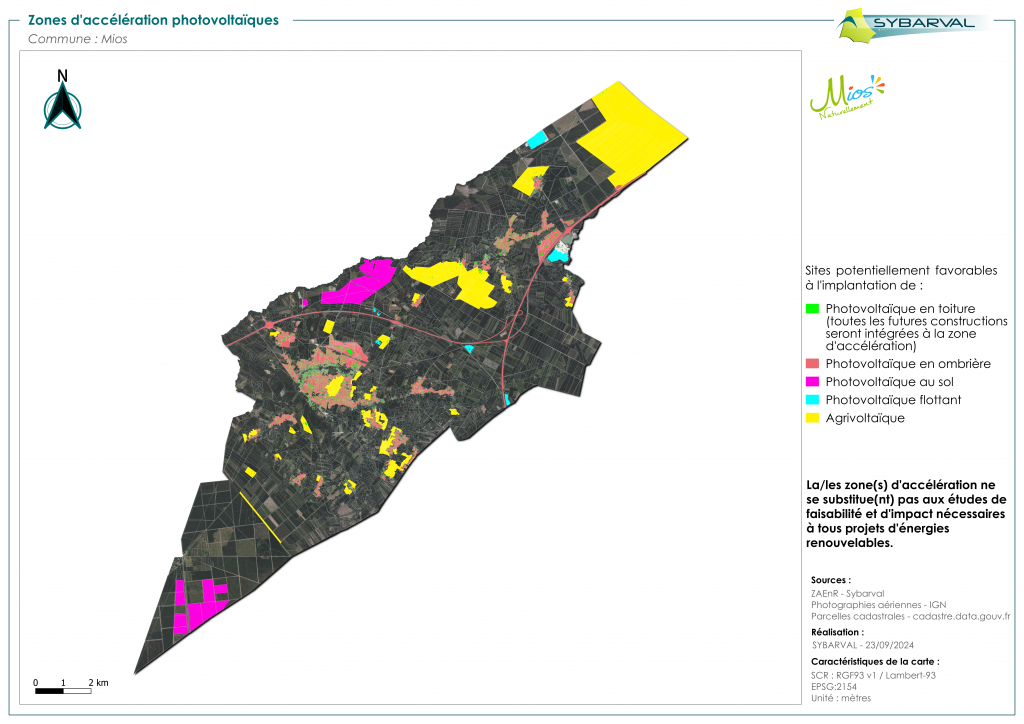1024x724 pixels.
Task: Click the yellow Agrivoltaïque legend swatch
Action: 812,418
